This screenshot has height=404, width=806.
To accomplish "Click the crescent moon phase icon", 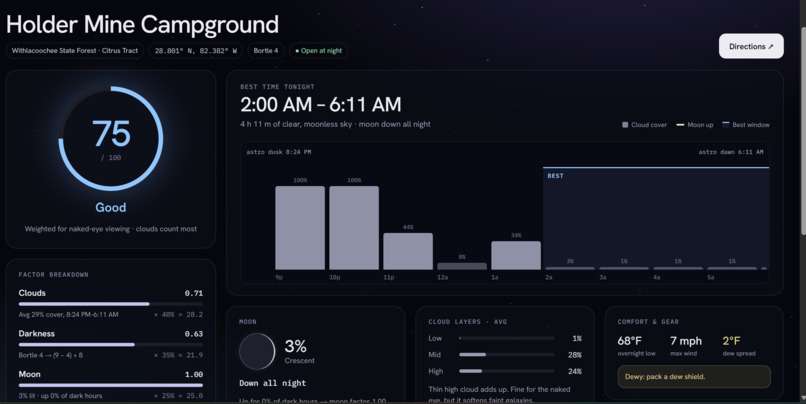I will (257, 352).
